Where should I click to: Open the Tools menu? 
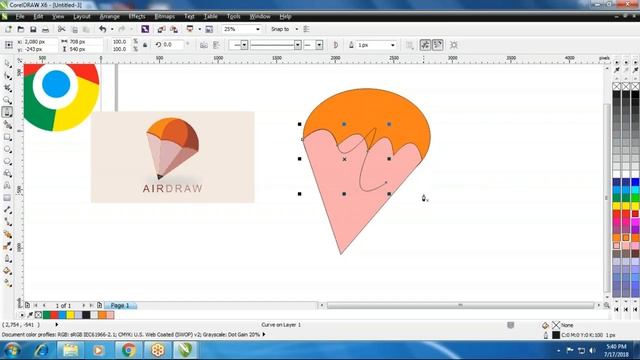click(x=233, y=16)
